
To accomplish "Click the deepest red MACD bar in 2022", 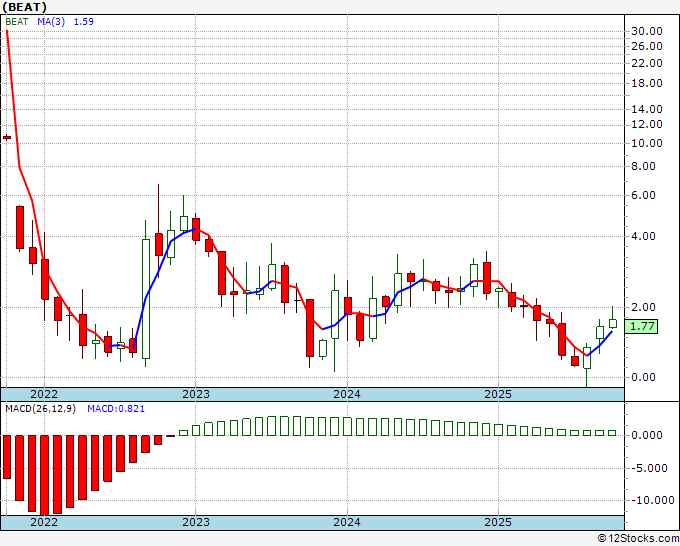I will coord(45,475).
